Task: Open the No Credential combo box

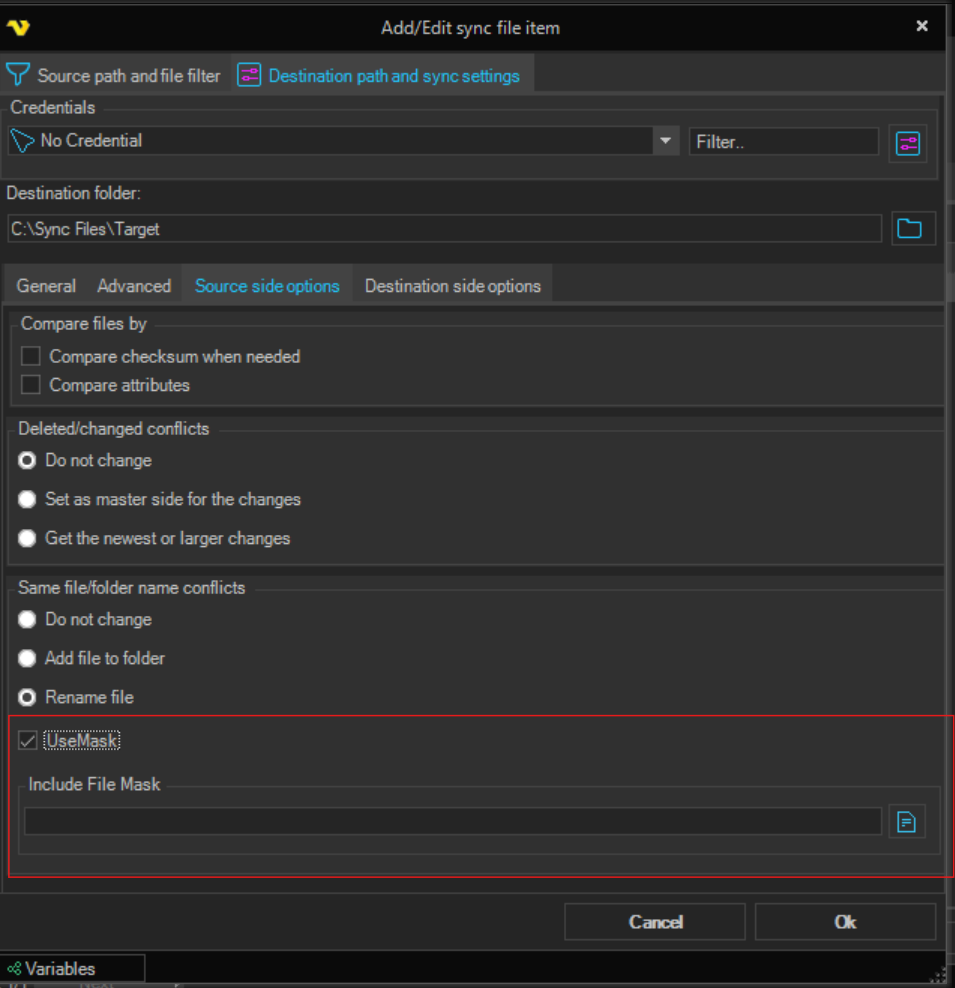Action: [x=330, y=141]
